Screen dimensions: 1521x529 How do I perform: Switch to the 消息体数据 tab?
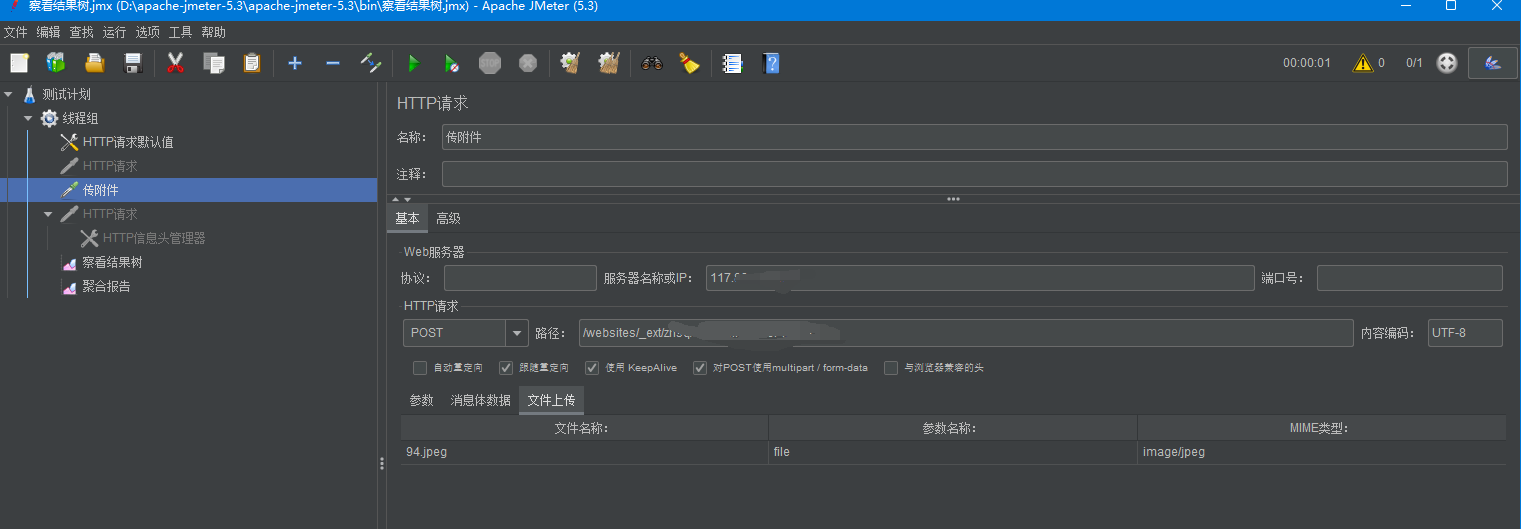pyautogui.click(x=480, y=400)
